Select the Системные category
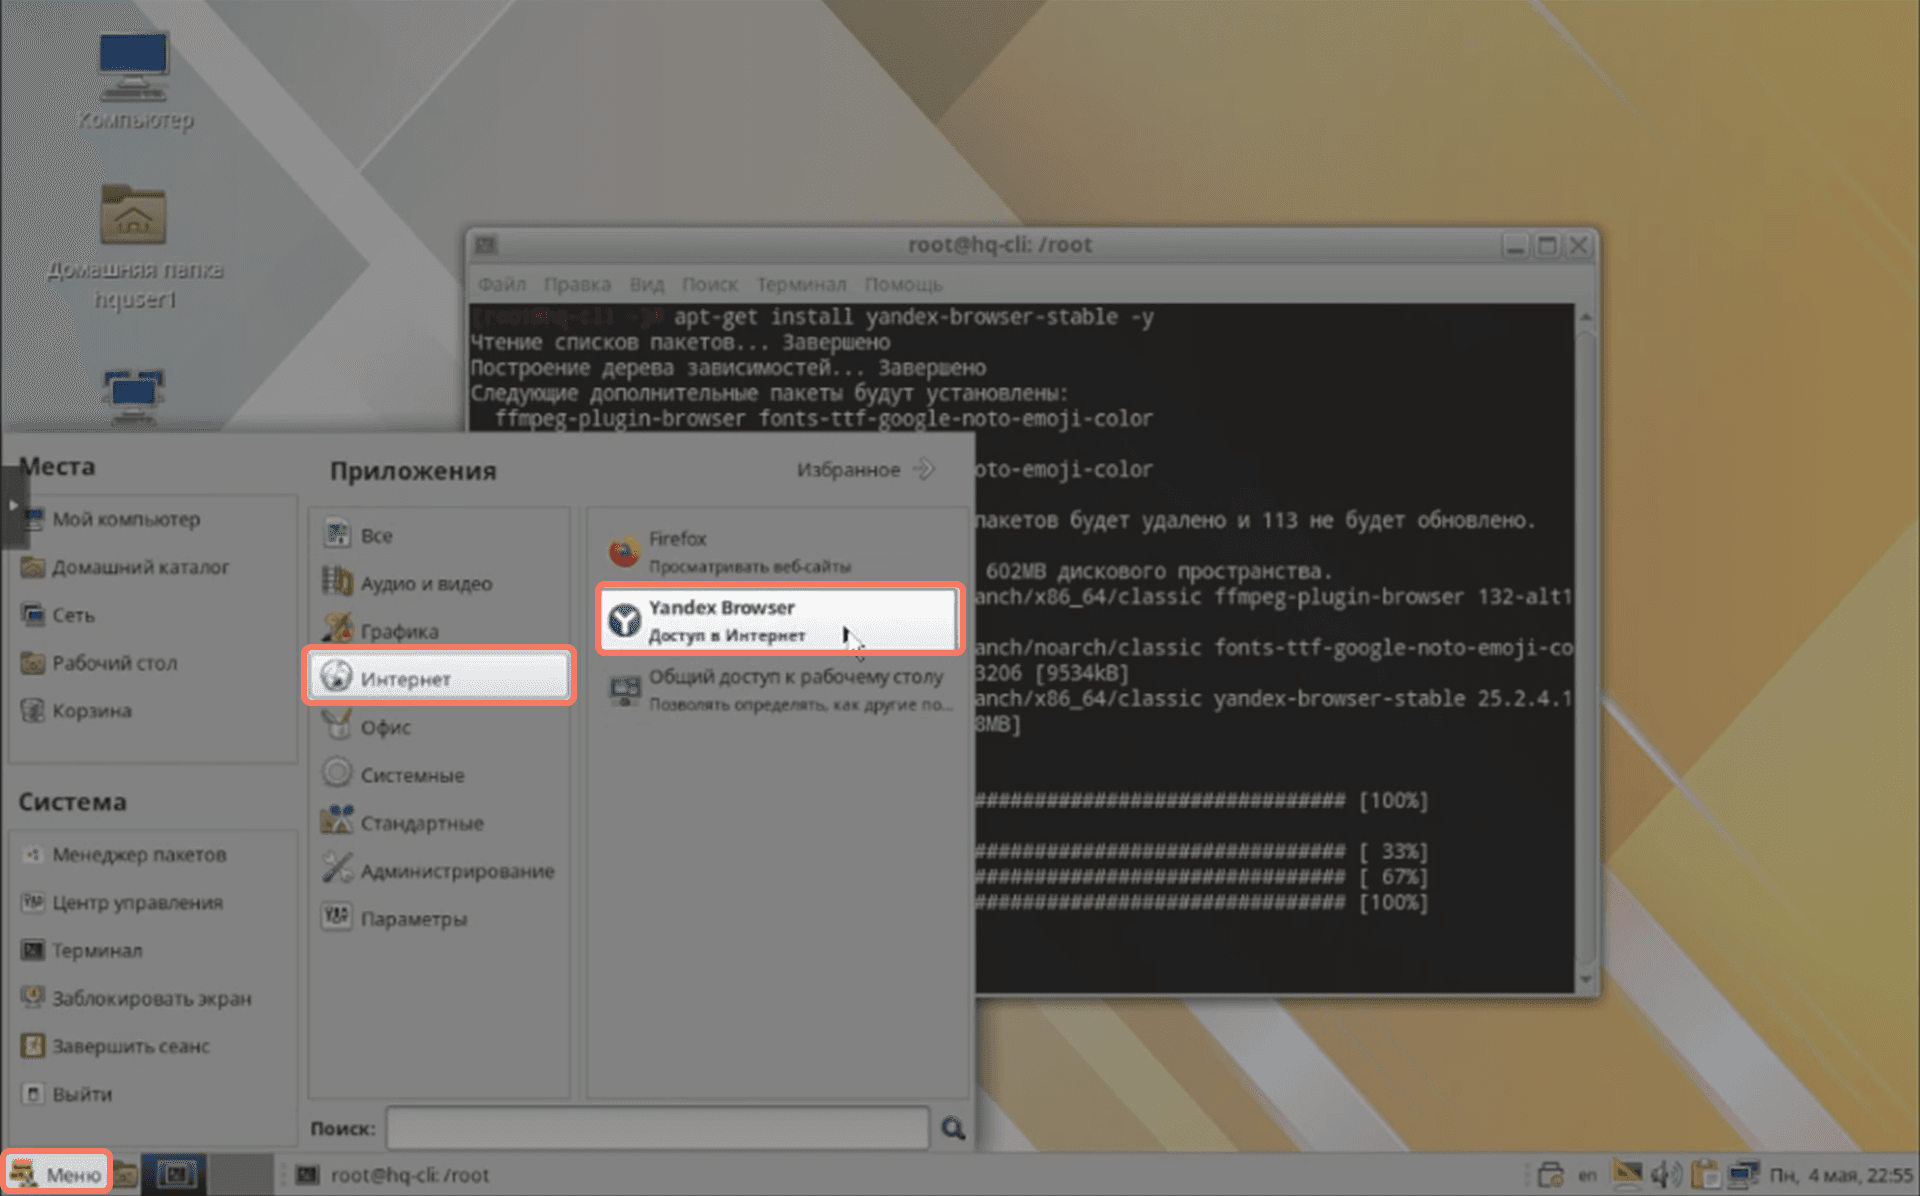This screenshot has width=1920, height=1196. tap(439, 775)
